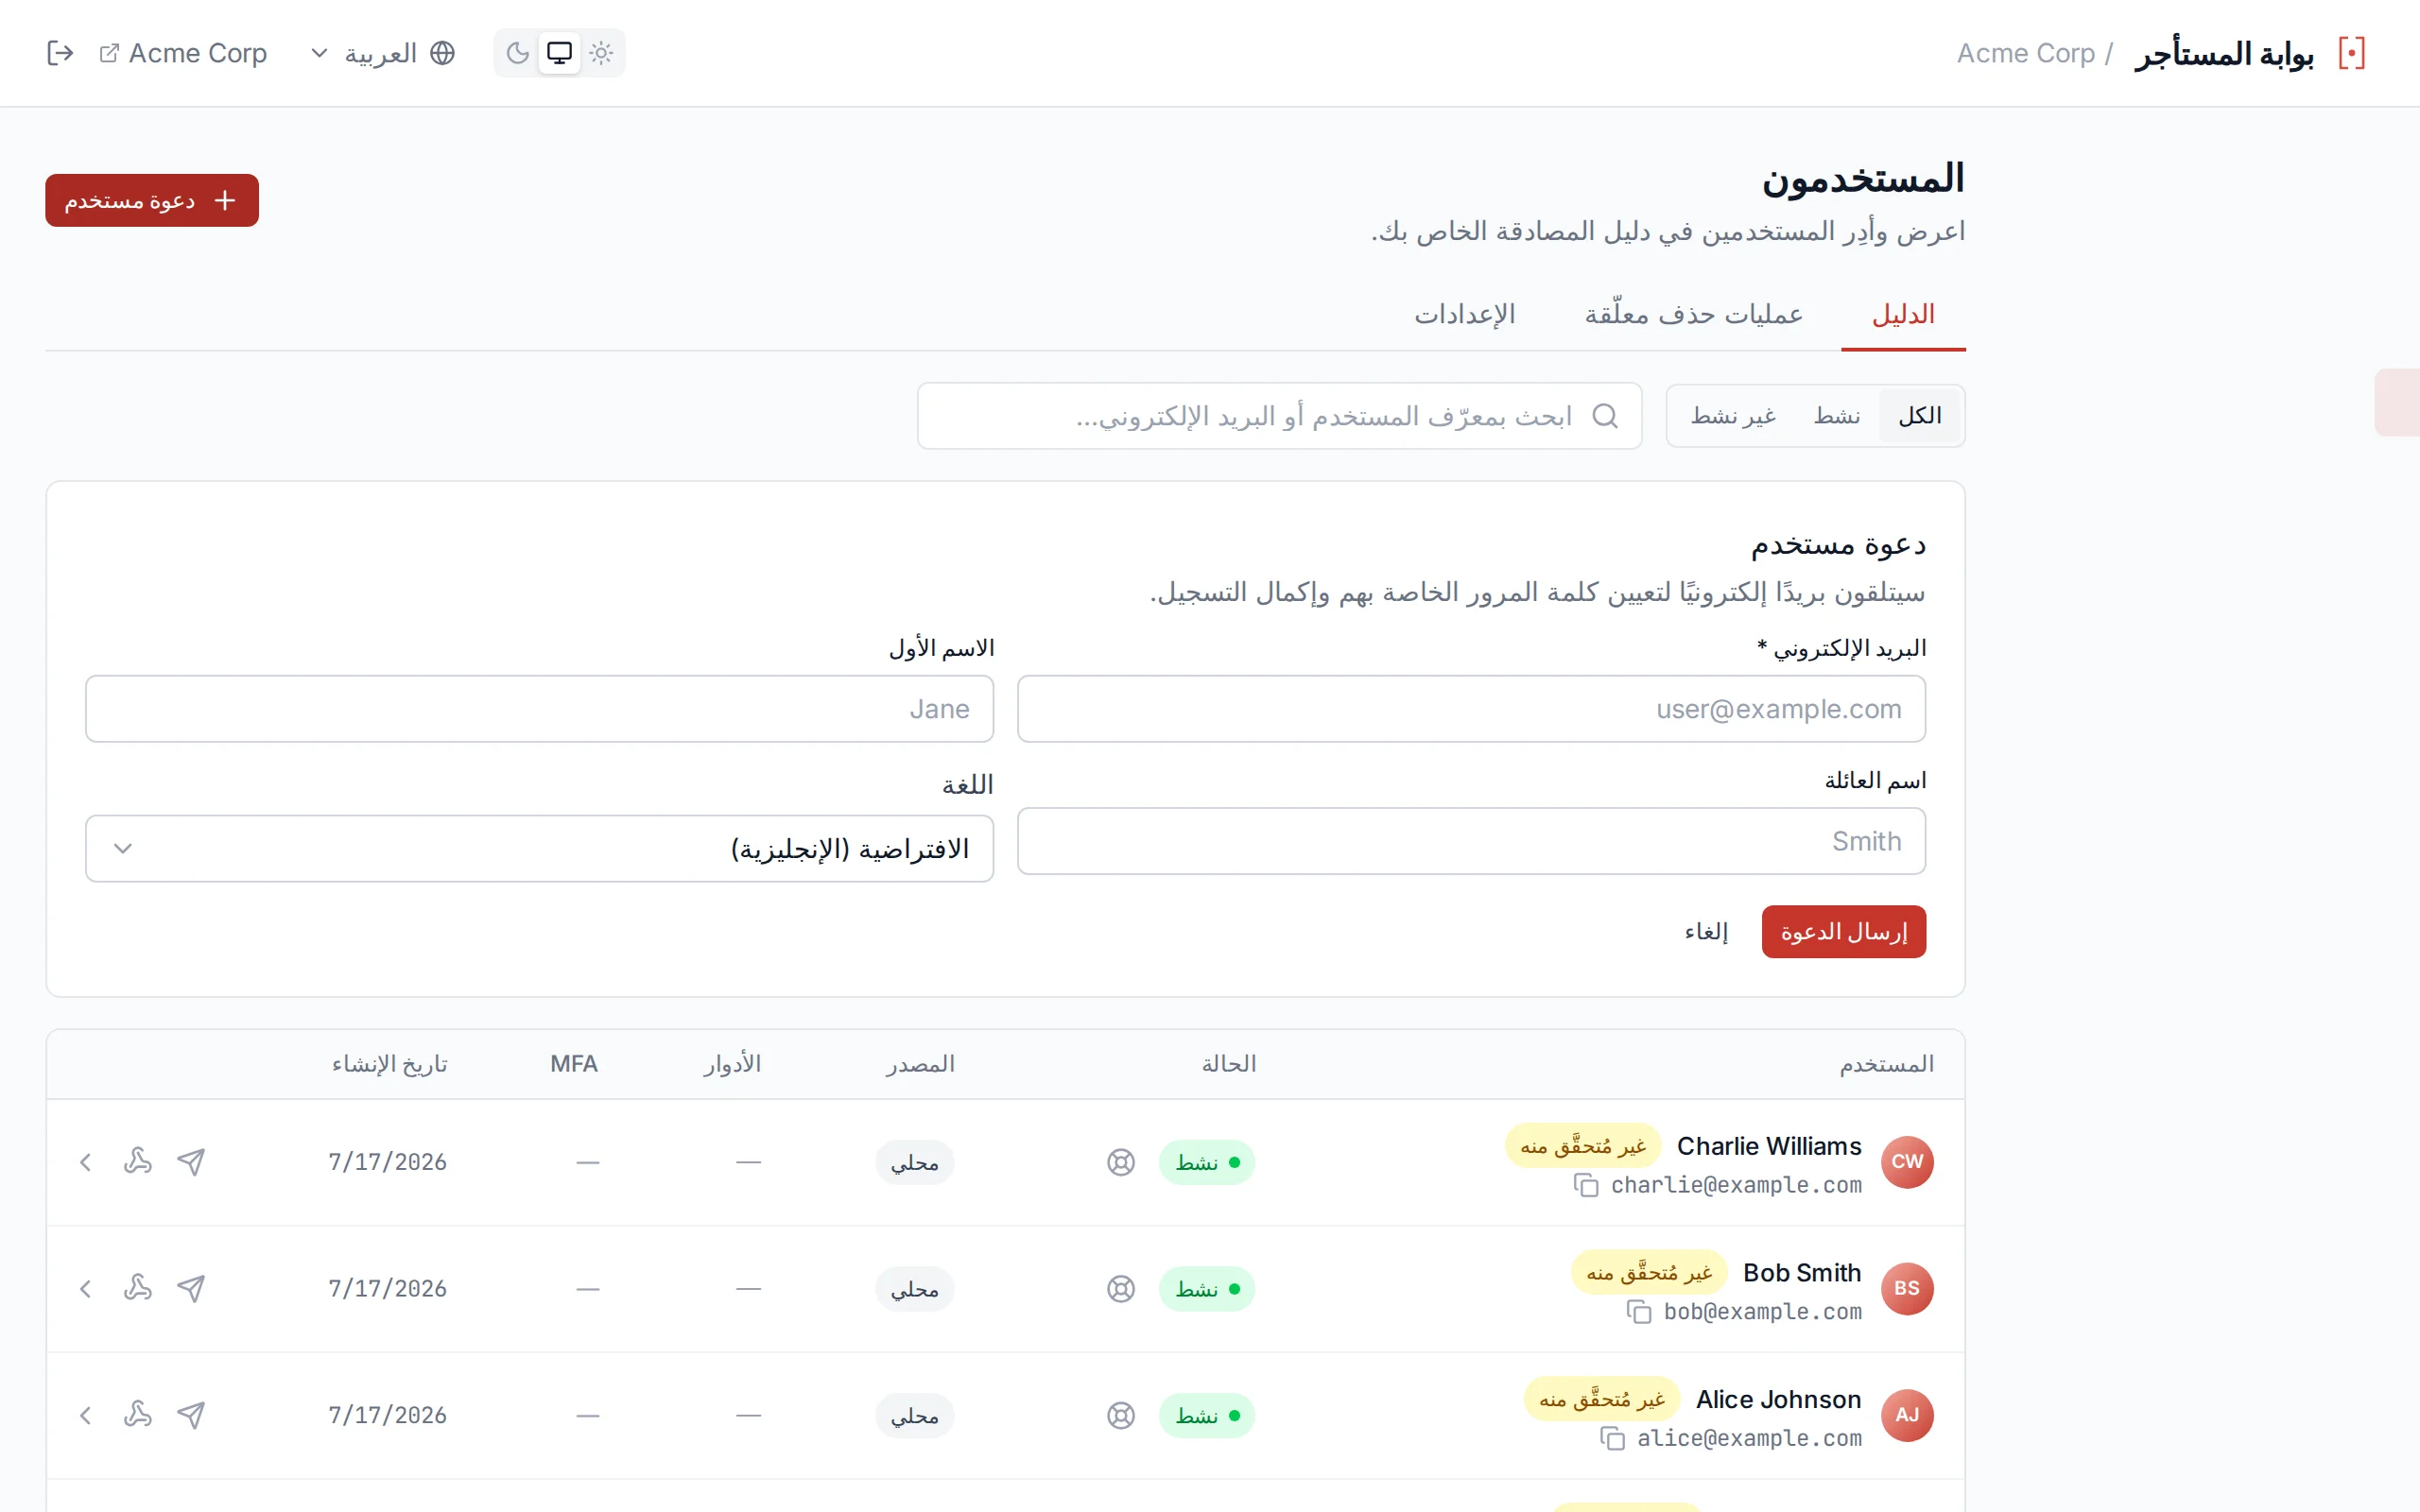Click the Bob Smith name

pos(1802,1274)
